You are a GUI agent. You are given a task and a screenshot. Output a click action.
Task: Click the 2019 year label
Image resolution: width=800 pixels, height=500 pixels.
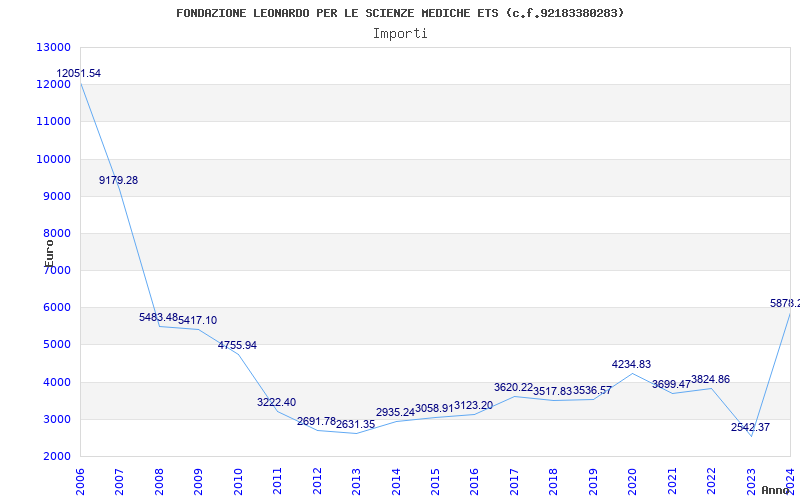point(593,482)
